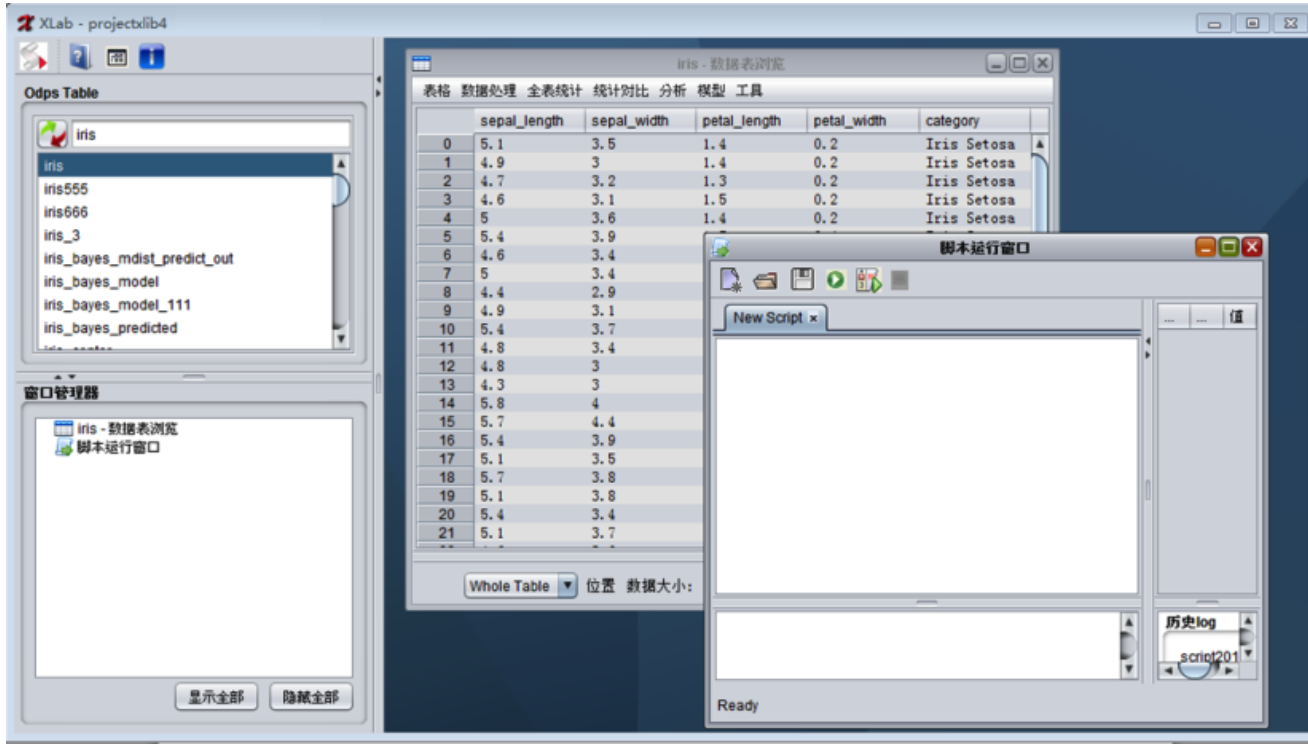Image resolution: width=1308 pixels, height=754 pixels.
Task: Select iris_bayes_model_111 in the list
Action: coord(184,305)
